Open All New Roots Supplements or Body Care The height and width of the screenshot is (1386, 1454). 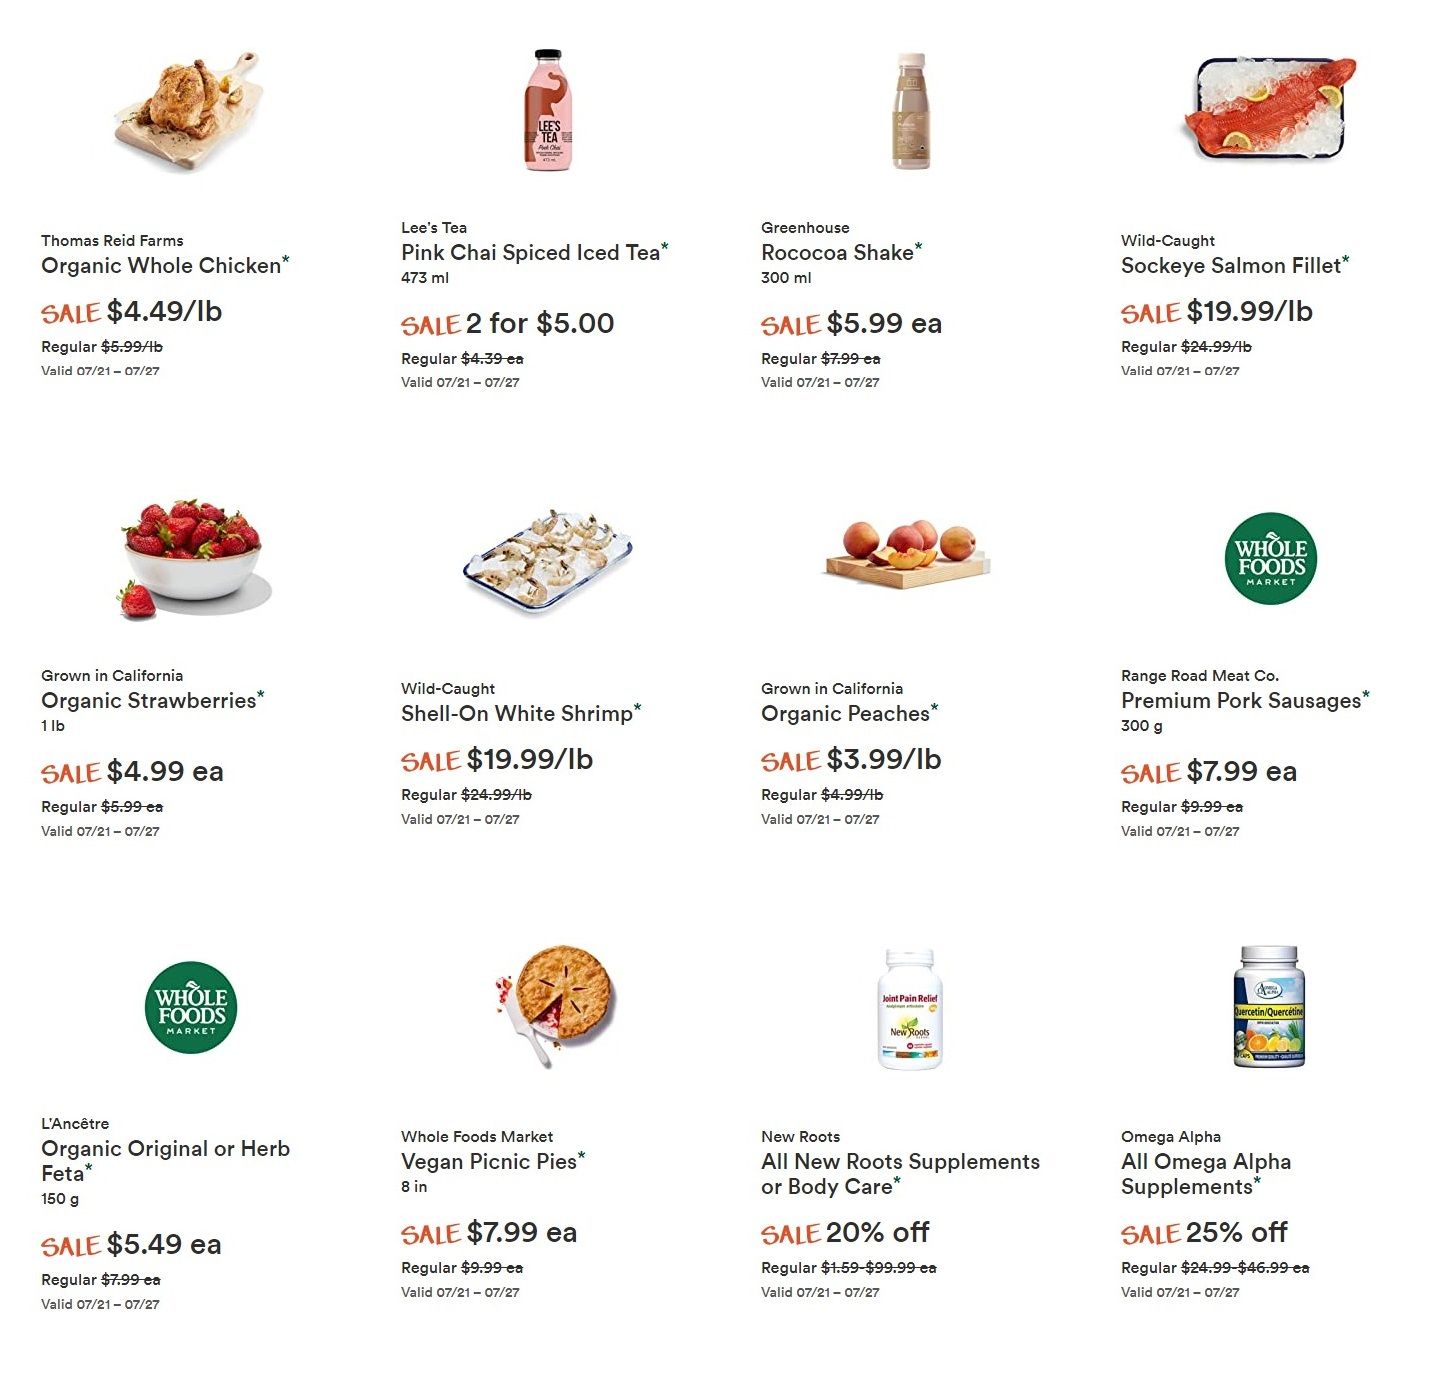tap(900, 1174)
